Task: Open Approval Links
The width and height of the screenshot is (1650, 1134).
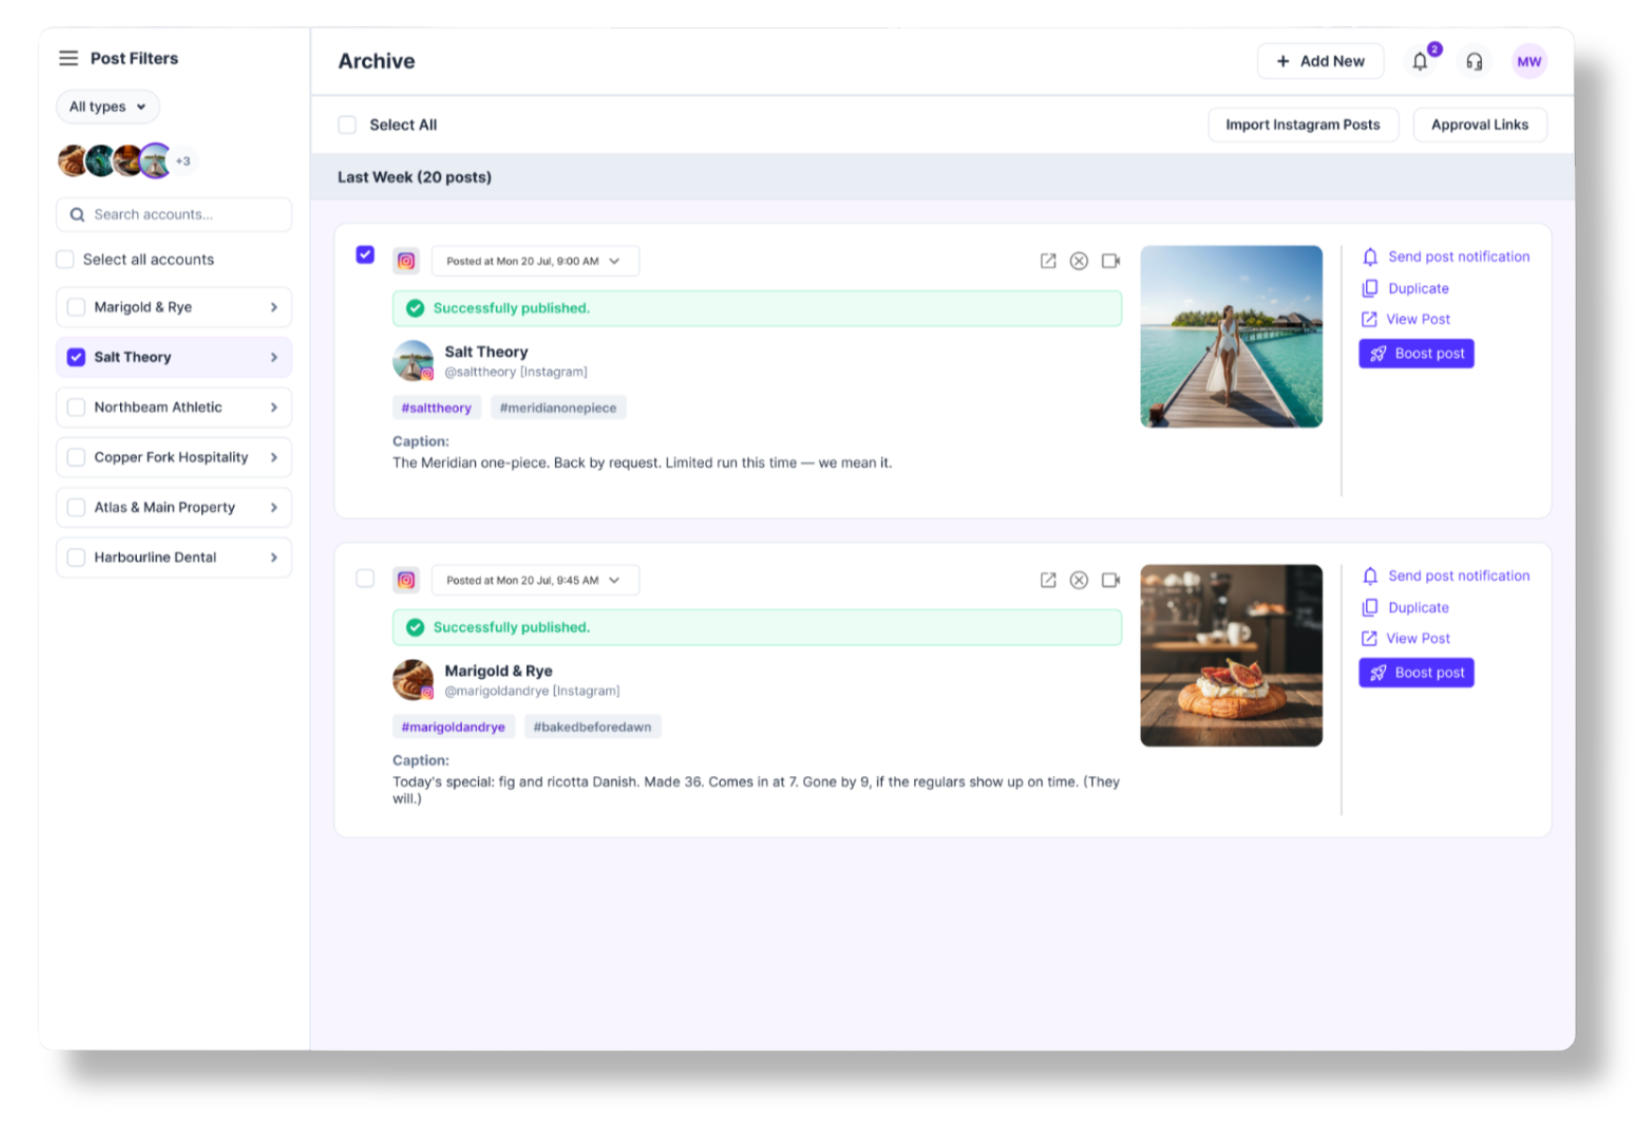Action: pyautogui.click(x=1480, y=125)
